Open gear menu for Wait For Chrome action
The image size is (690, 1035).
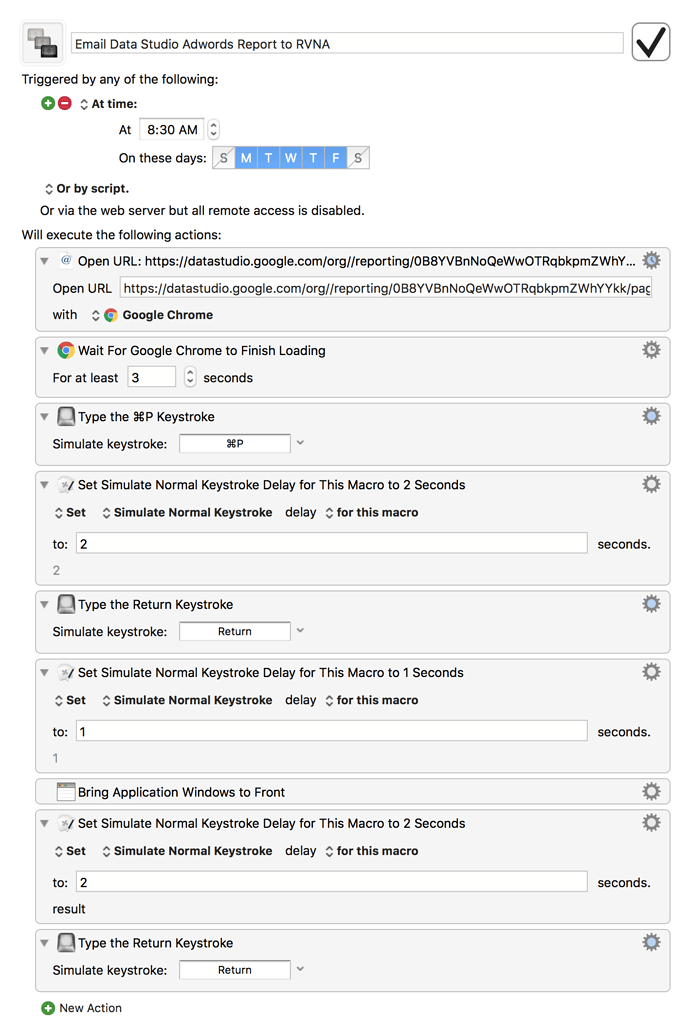pos(652,350)
